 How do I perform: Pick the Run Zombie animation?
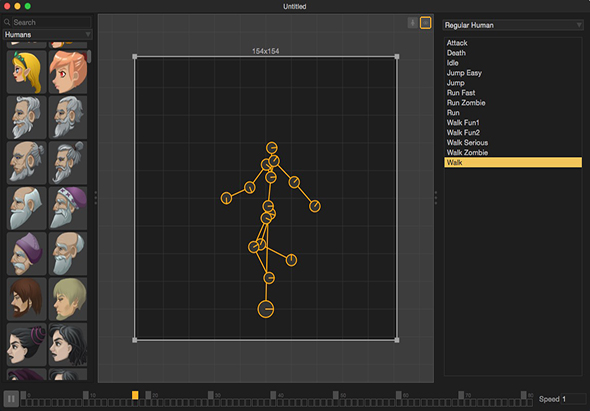pos(513,103)
